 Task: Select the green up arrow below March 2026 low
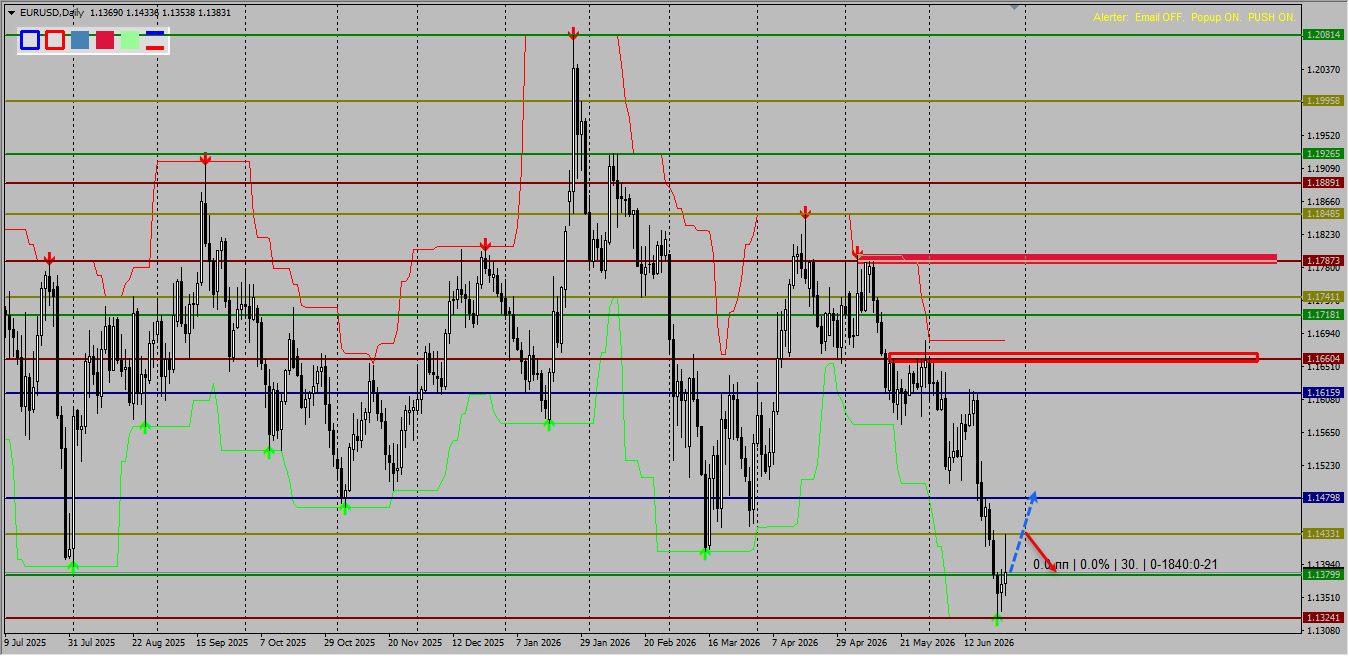705,553
